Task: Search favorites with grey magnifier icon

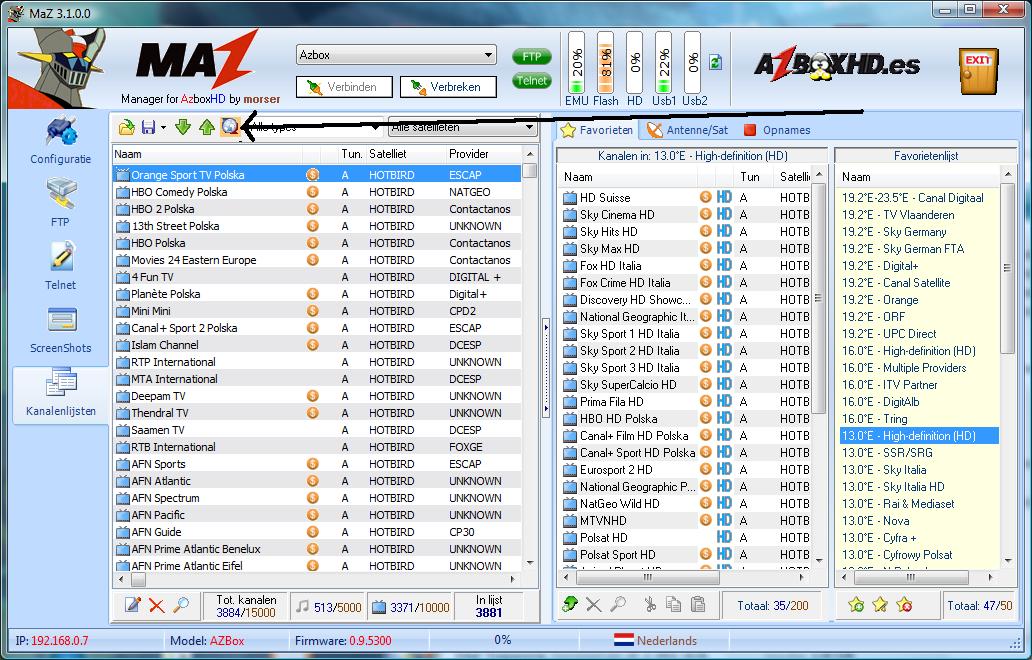Action: click(x=617, y=604)
